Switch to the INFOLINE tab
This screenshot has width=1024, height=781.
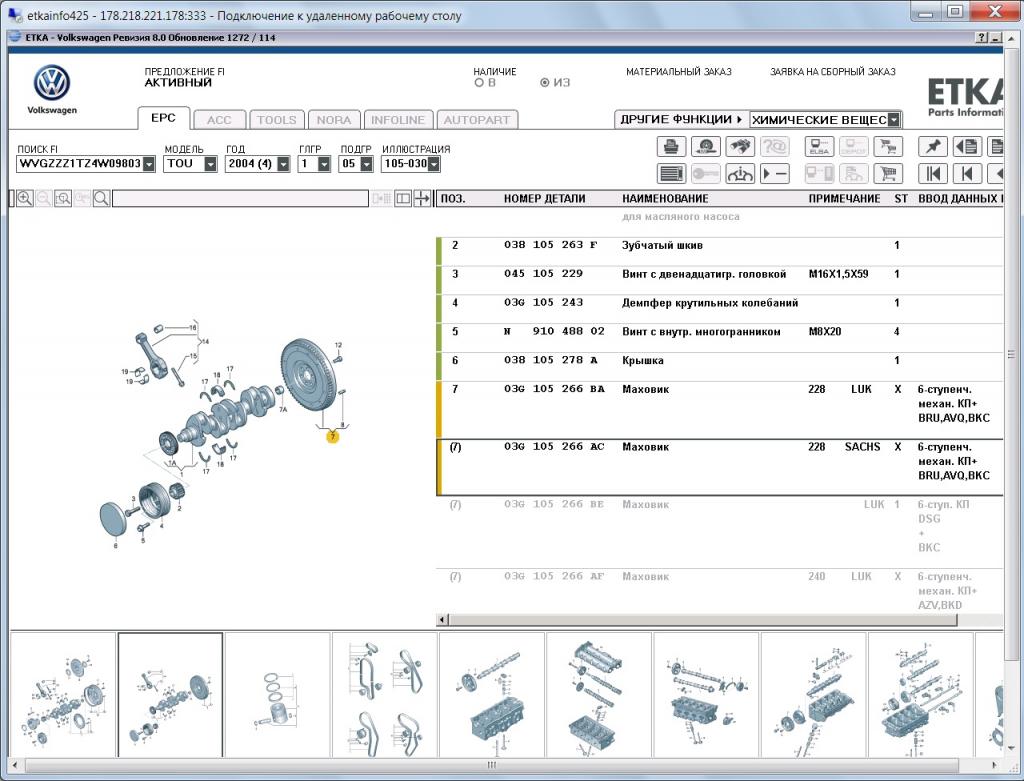coord(398,120)
